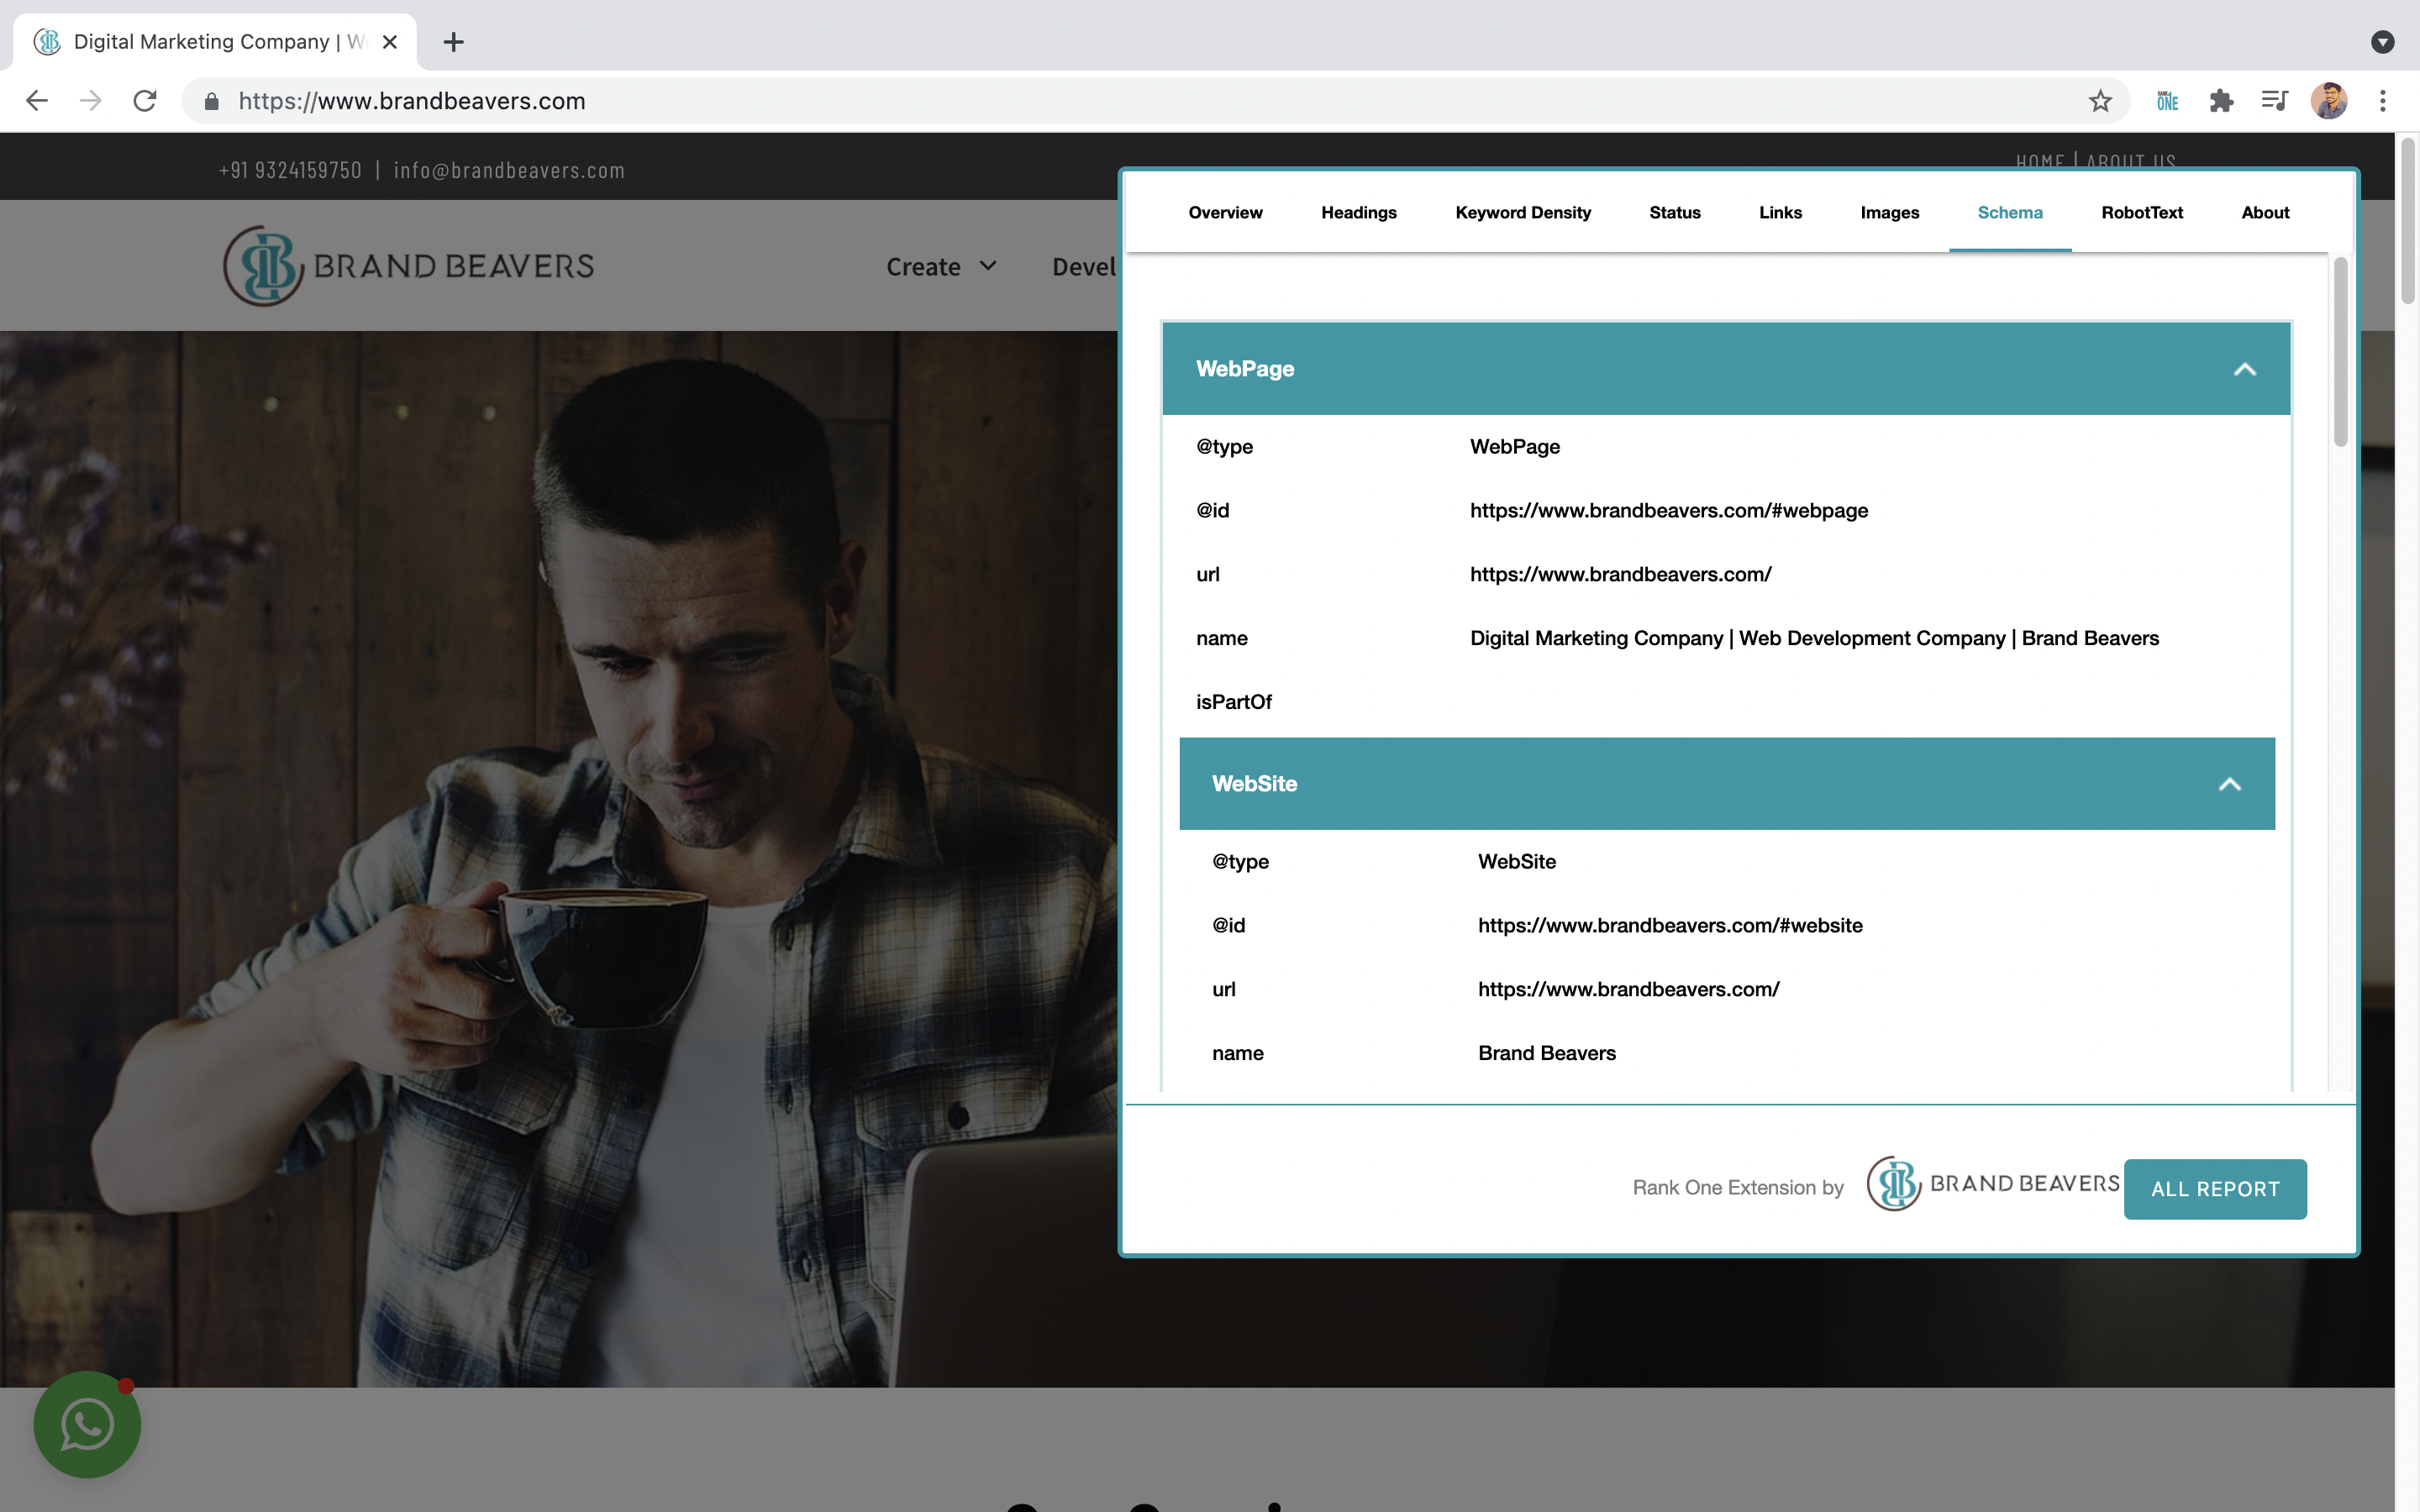Open the Chrome three-dot menu
The height and width of the screenshot is (1512, 2420).
tap(2384, 100)
